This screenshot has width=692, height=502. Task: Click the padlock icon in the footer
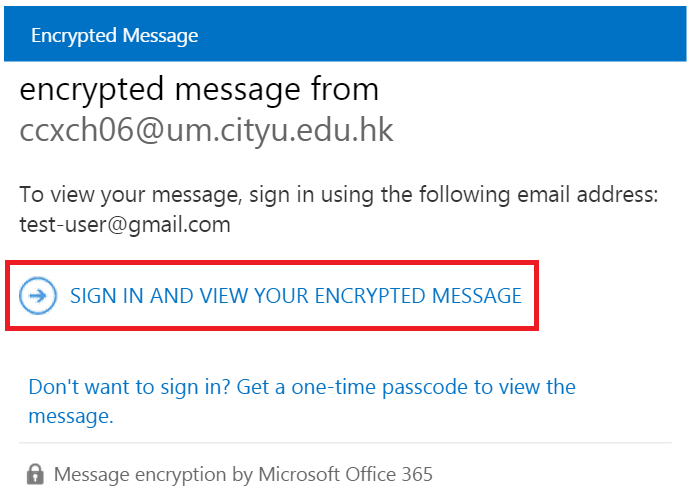(x=35, y=474)
